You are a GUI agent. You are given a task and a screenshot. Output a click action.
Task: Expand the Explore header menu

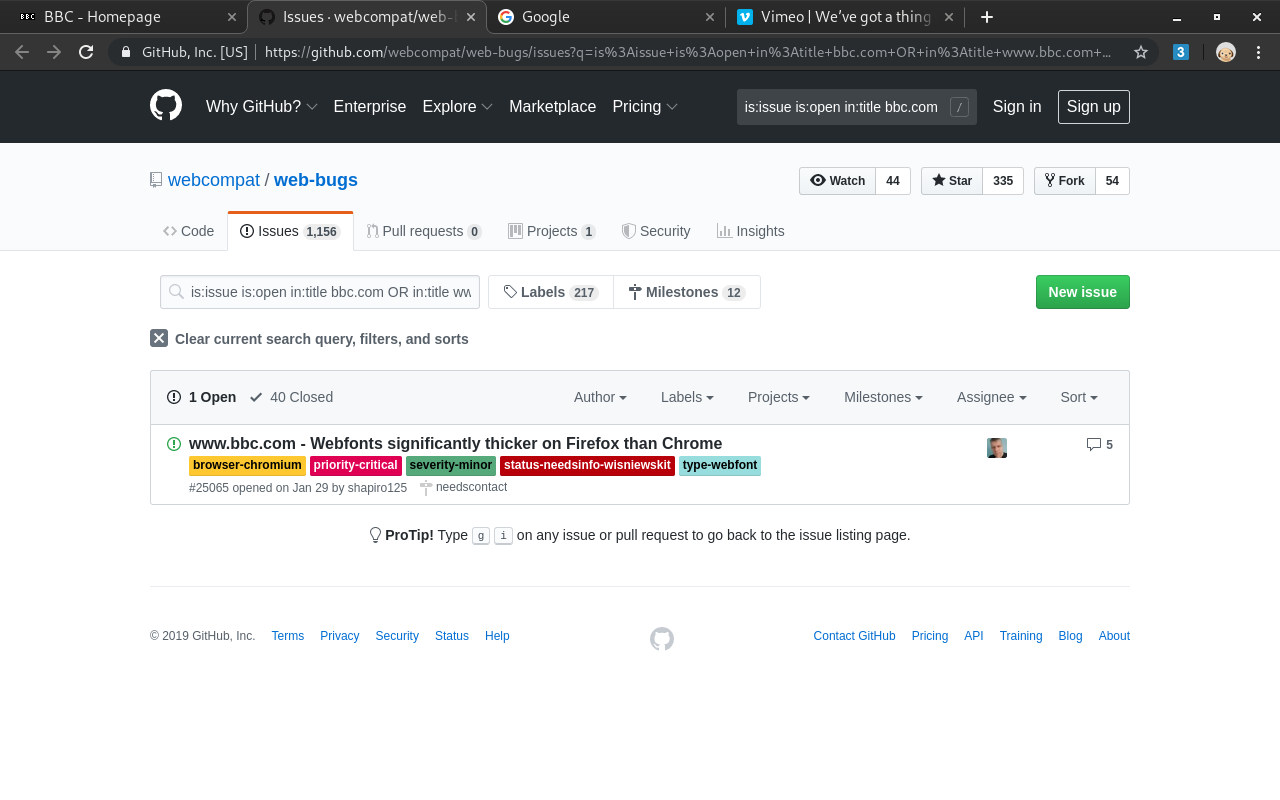coord(458,107)
